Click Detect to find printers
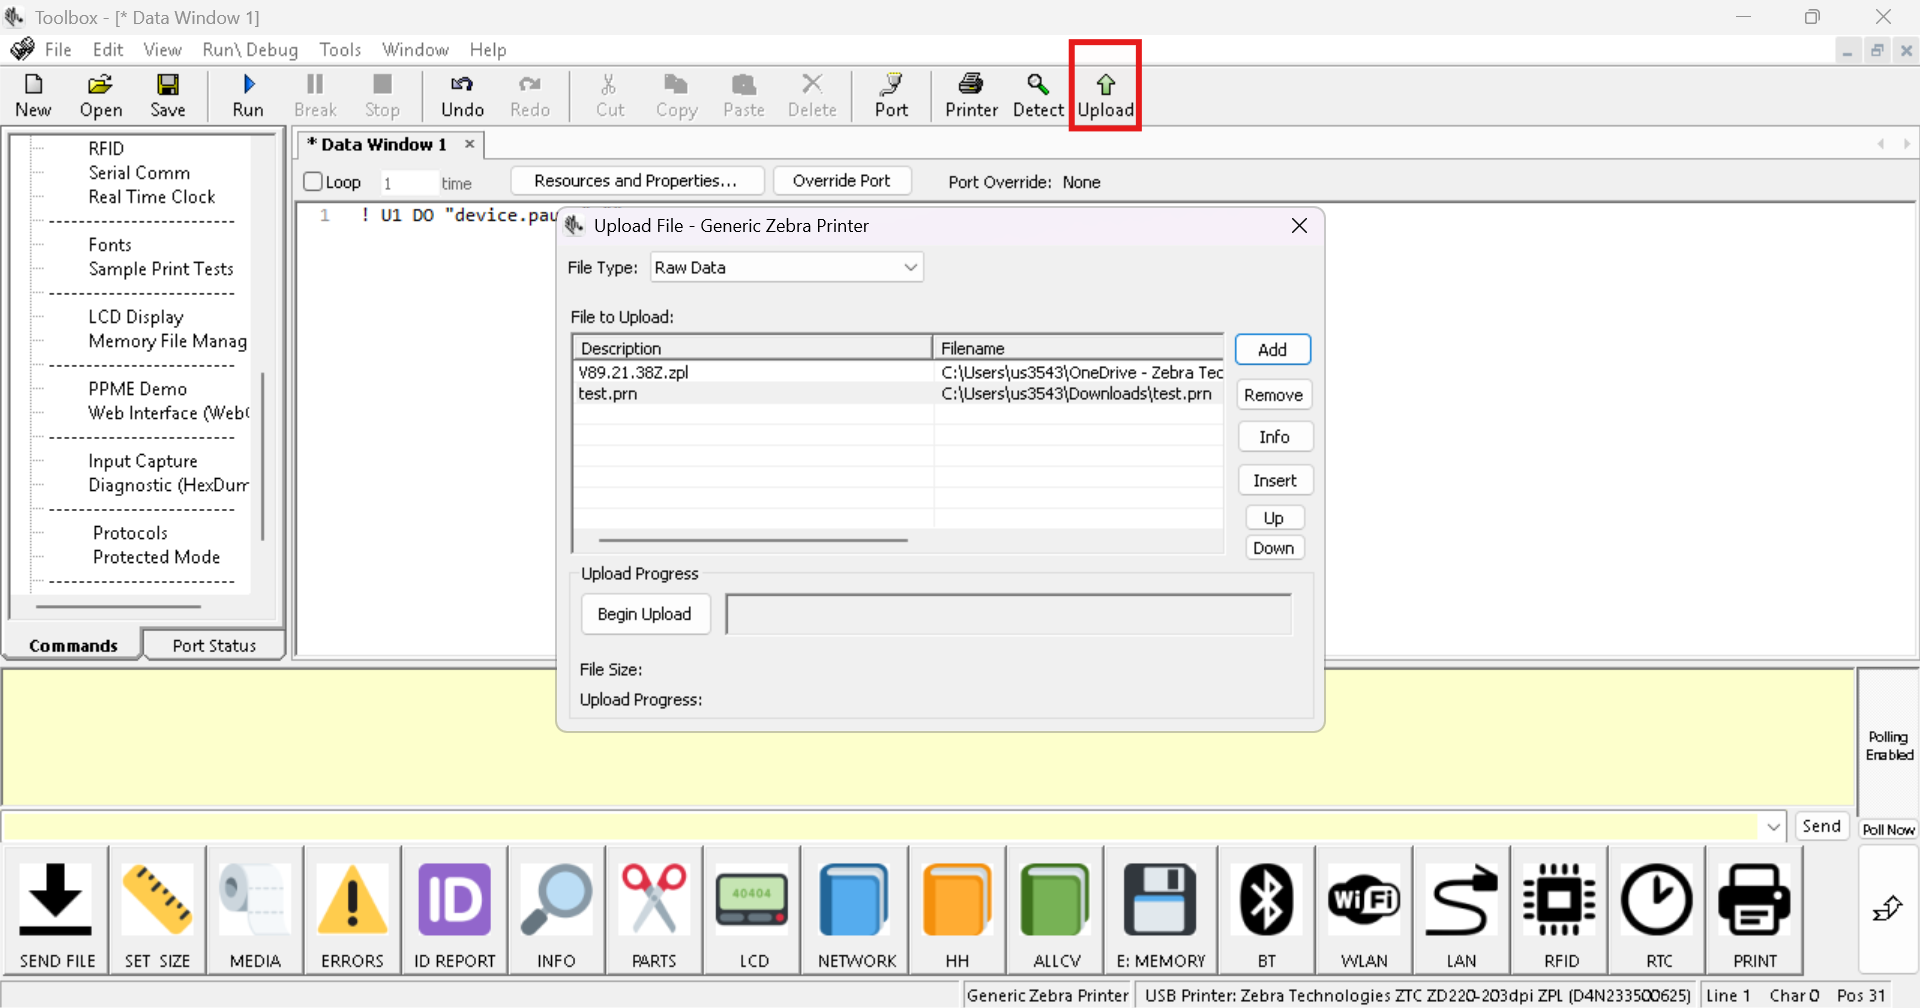This screenshot has width=1920, height=1008. 1038,95
